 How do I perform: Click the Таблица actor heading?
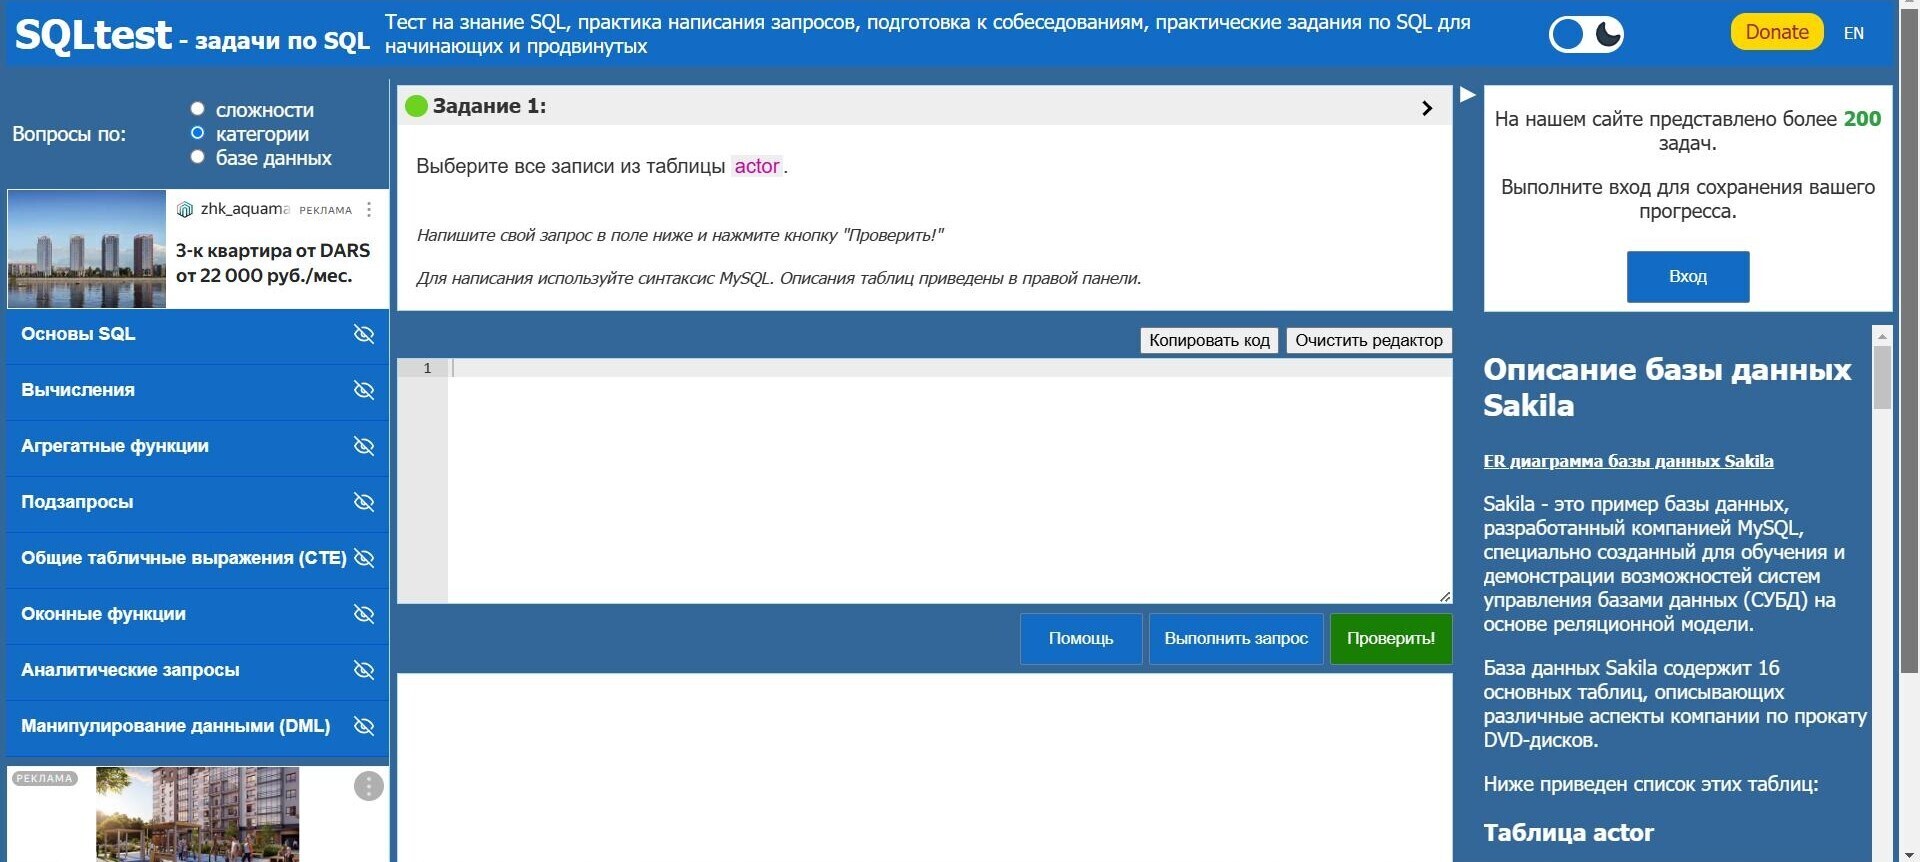pos(1568,832)
